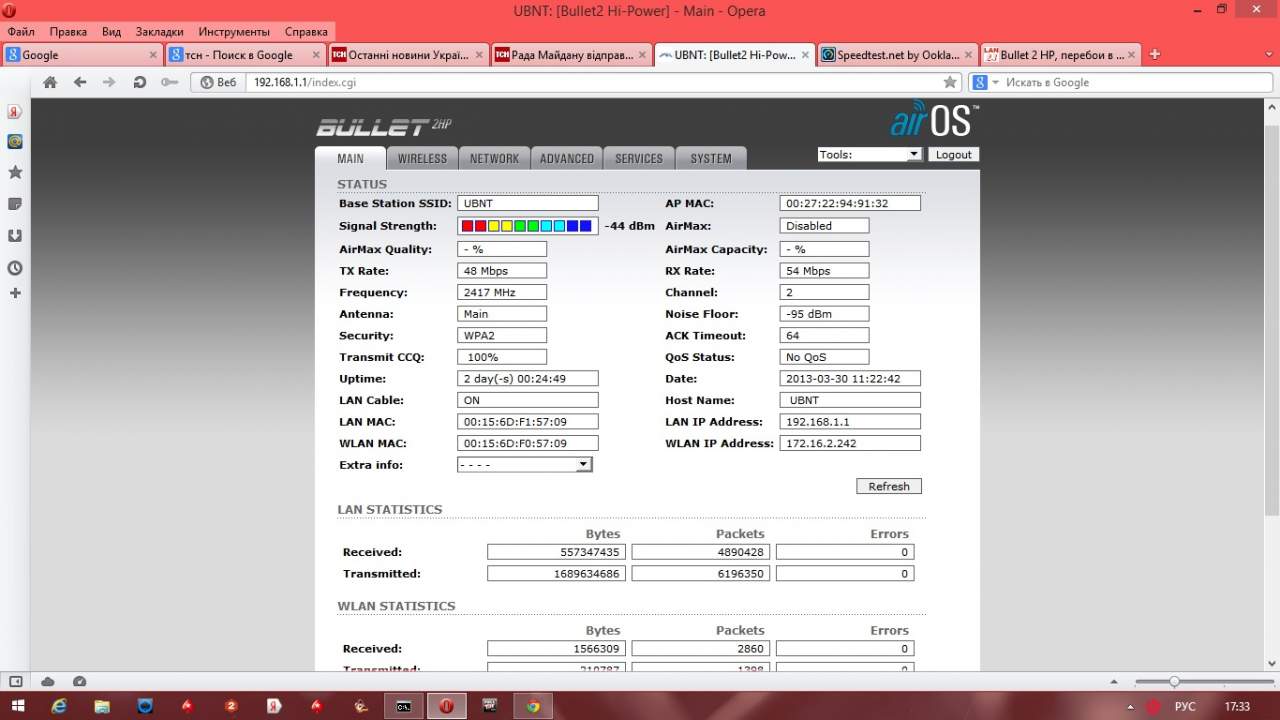Viewport: 1280px width, 720px height.
Task: Open the history clock panel in the sidebar
Action: tap(15, 268)
